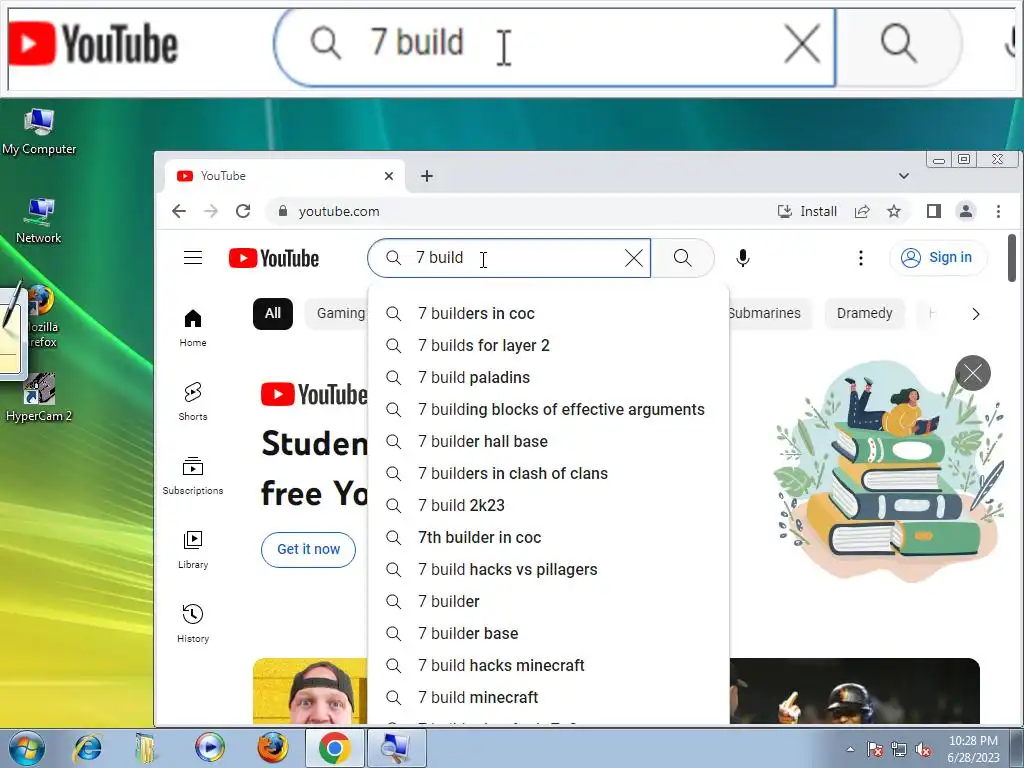The width and height of the screenshot is (1024, 768).
Task: Select the All filter chip
Action: point(273,313)
